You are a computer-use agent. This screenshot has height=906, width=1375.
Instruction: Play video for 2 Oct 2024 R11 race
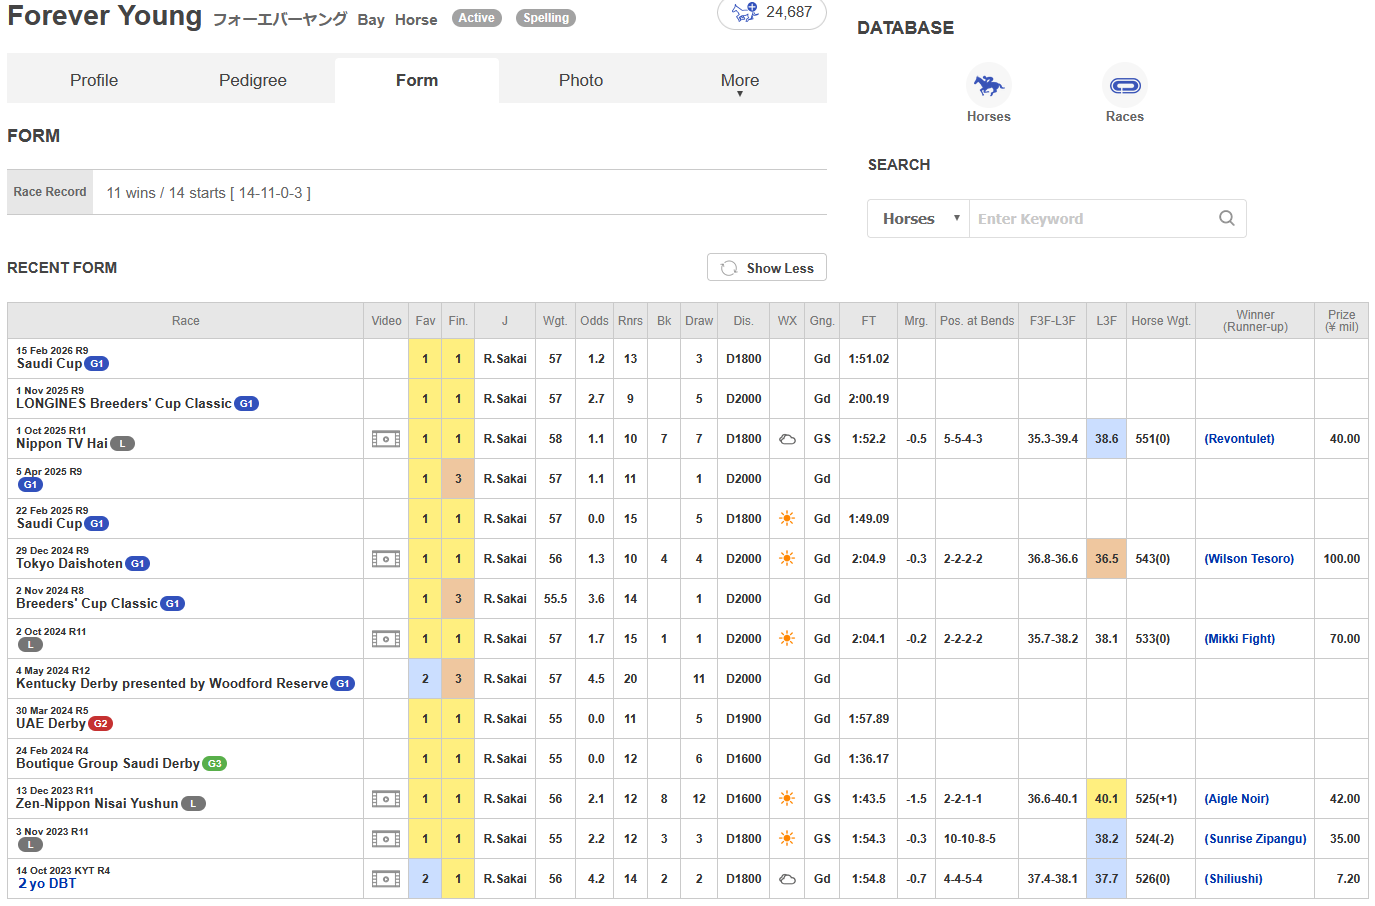386,639
